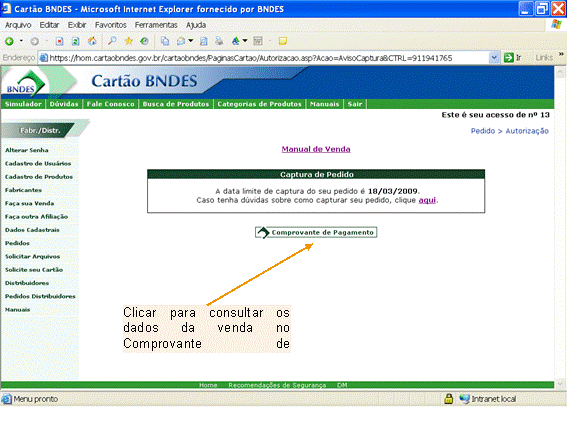
Task: Click the yellow note toolbar icon
Action: 283,41
